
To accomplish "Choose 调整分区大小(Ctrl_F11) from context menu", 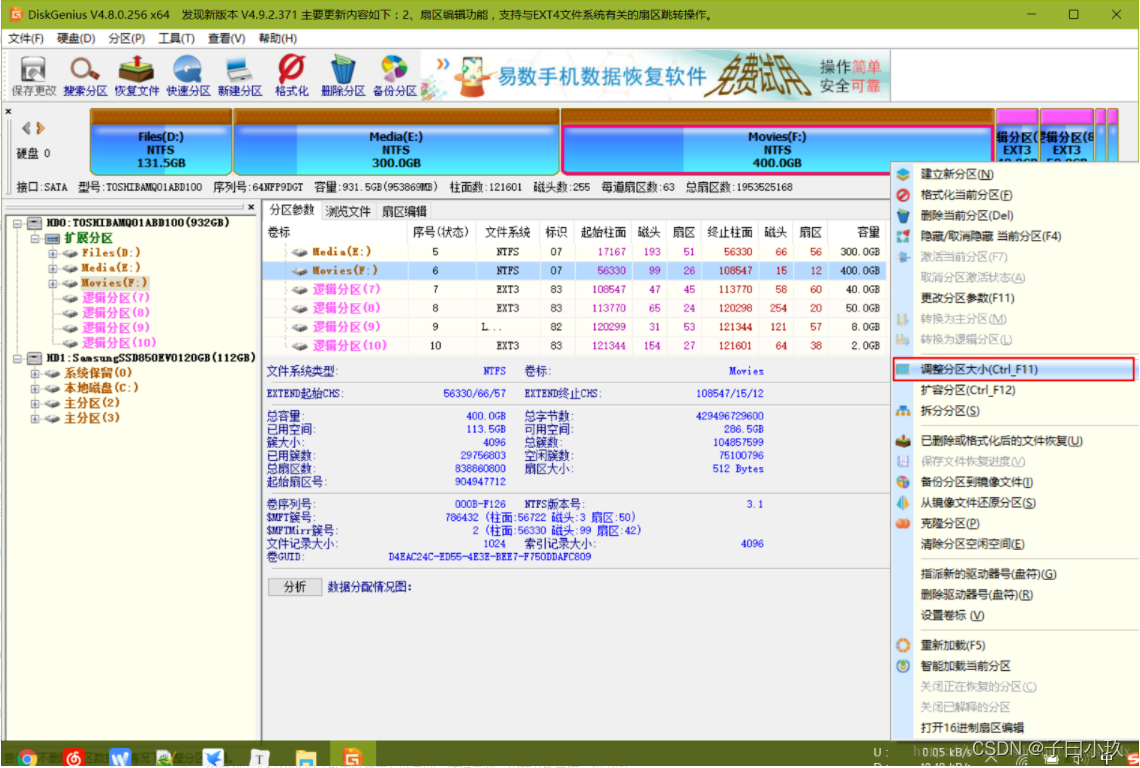I will click(x=1013, y=369).
